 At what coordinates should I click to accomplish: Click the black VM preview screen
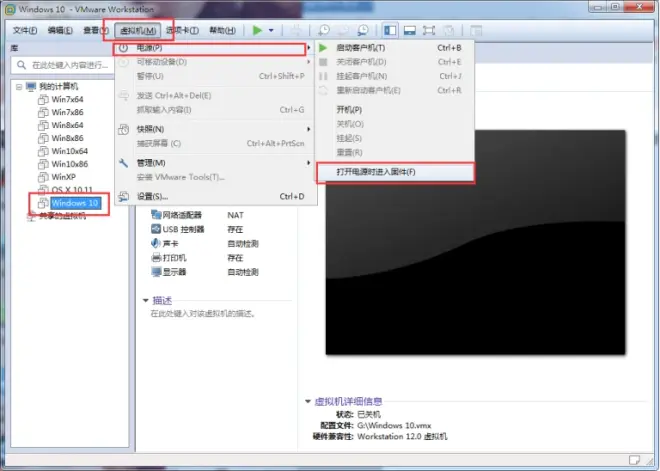(476, 242)
